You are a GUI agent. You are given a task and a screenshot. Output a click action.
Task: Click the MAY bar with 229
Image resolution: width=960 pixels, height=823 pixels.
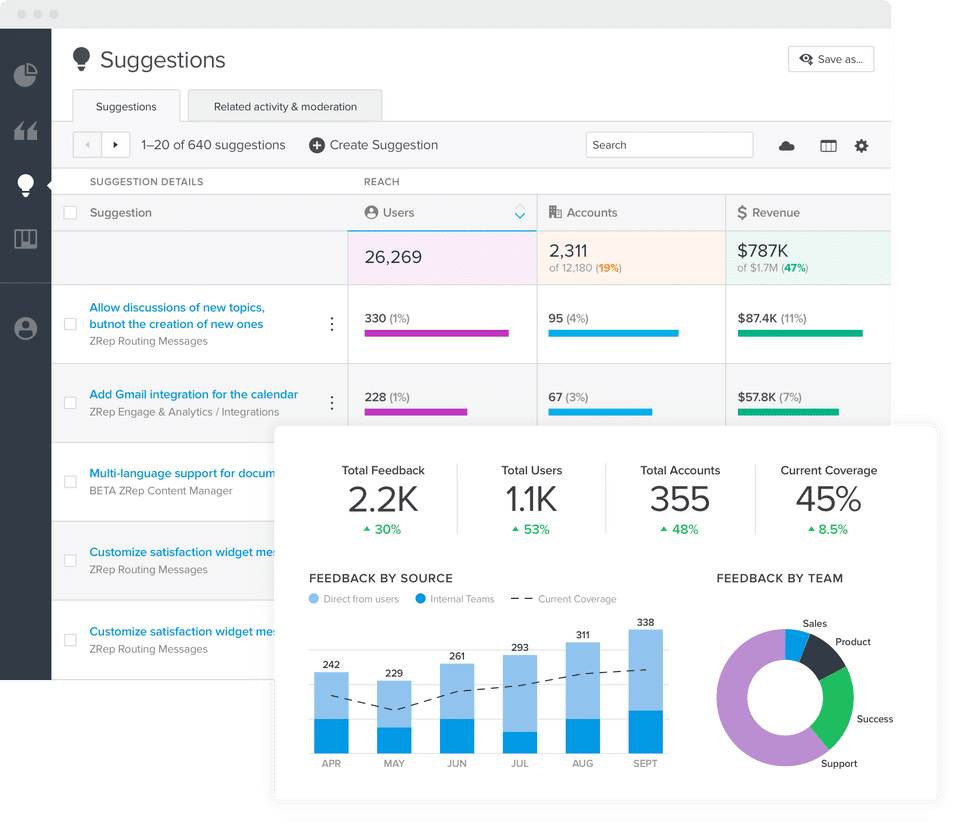pyautogui.click(x=394, y=716)
